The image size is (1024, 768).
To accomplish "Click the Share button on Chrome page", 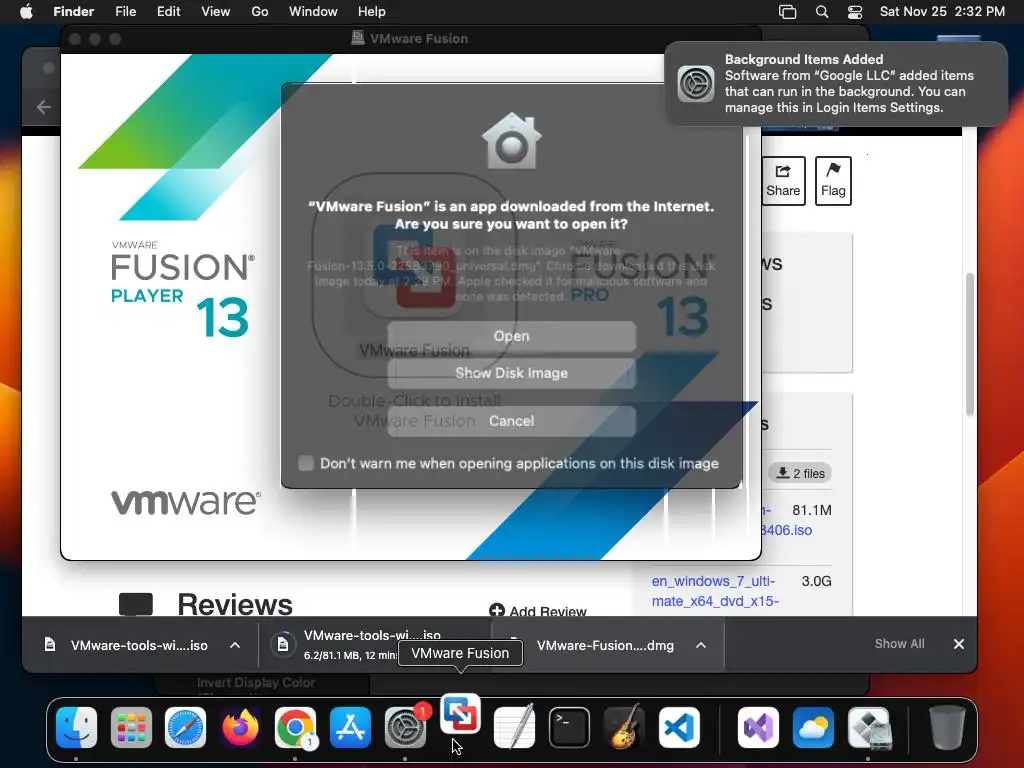I will 783,181.
